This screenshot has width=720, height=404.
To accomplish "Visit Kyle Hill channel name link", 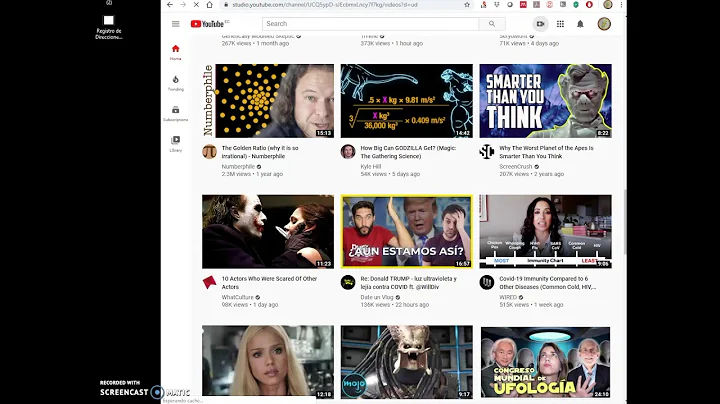I will [371, 167].
